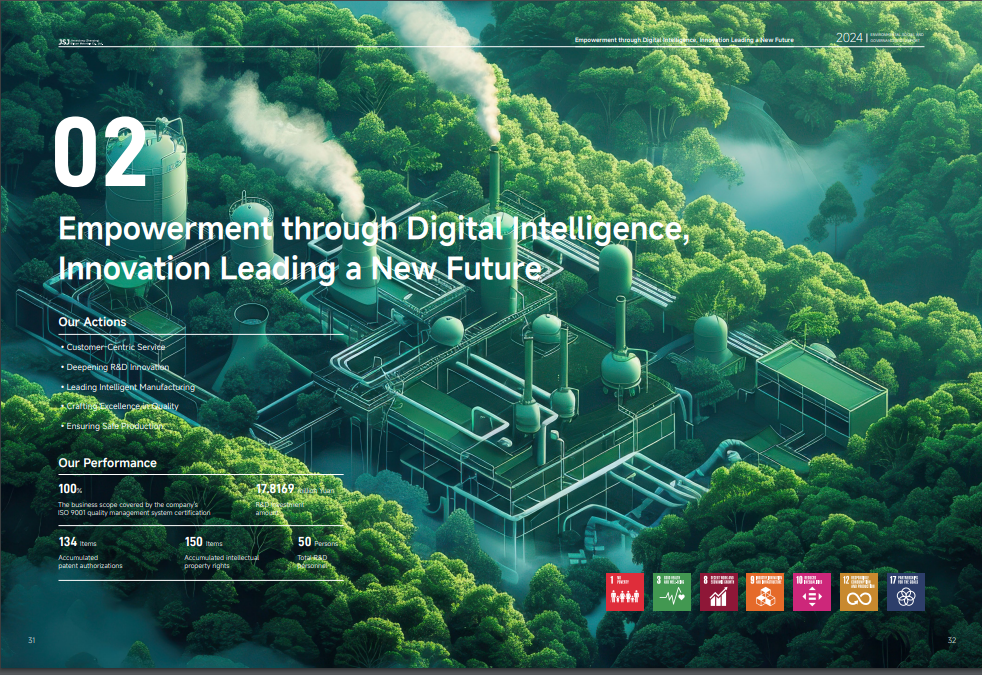Click the page number 32
This screenshot has height=675, width=982.
tap(951, 640)
